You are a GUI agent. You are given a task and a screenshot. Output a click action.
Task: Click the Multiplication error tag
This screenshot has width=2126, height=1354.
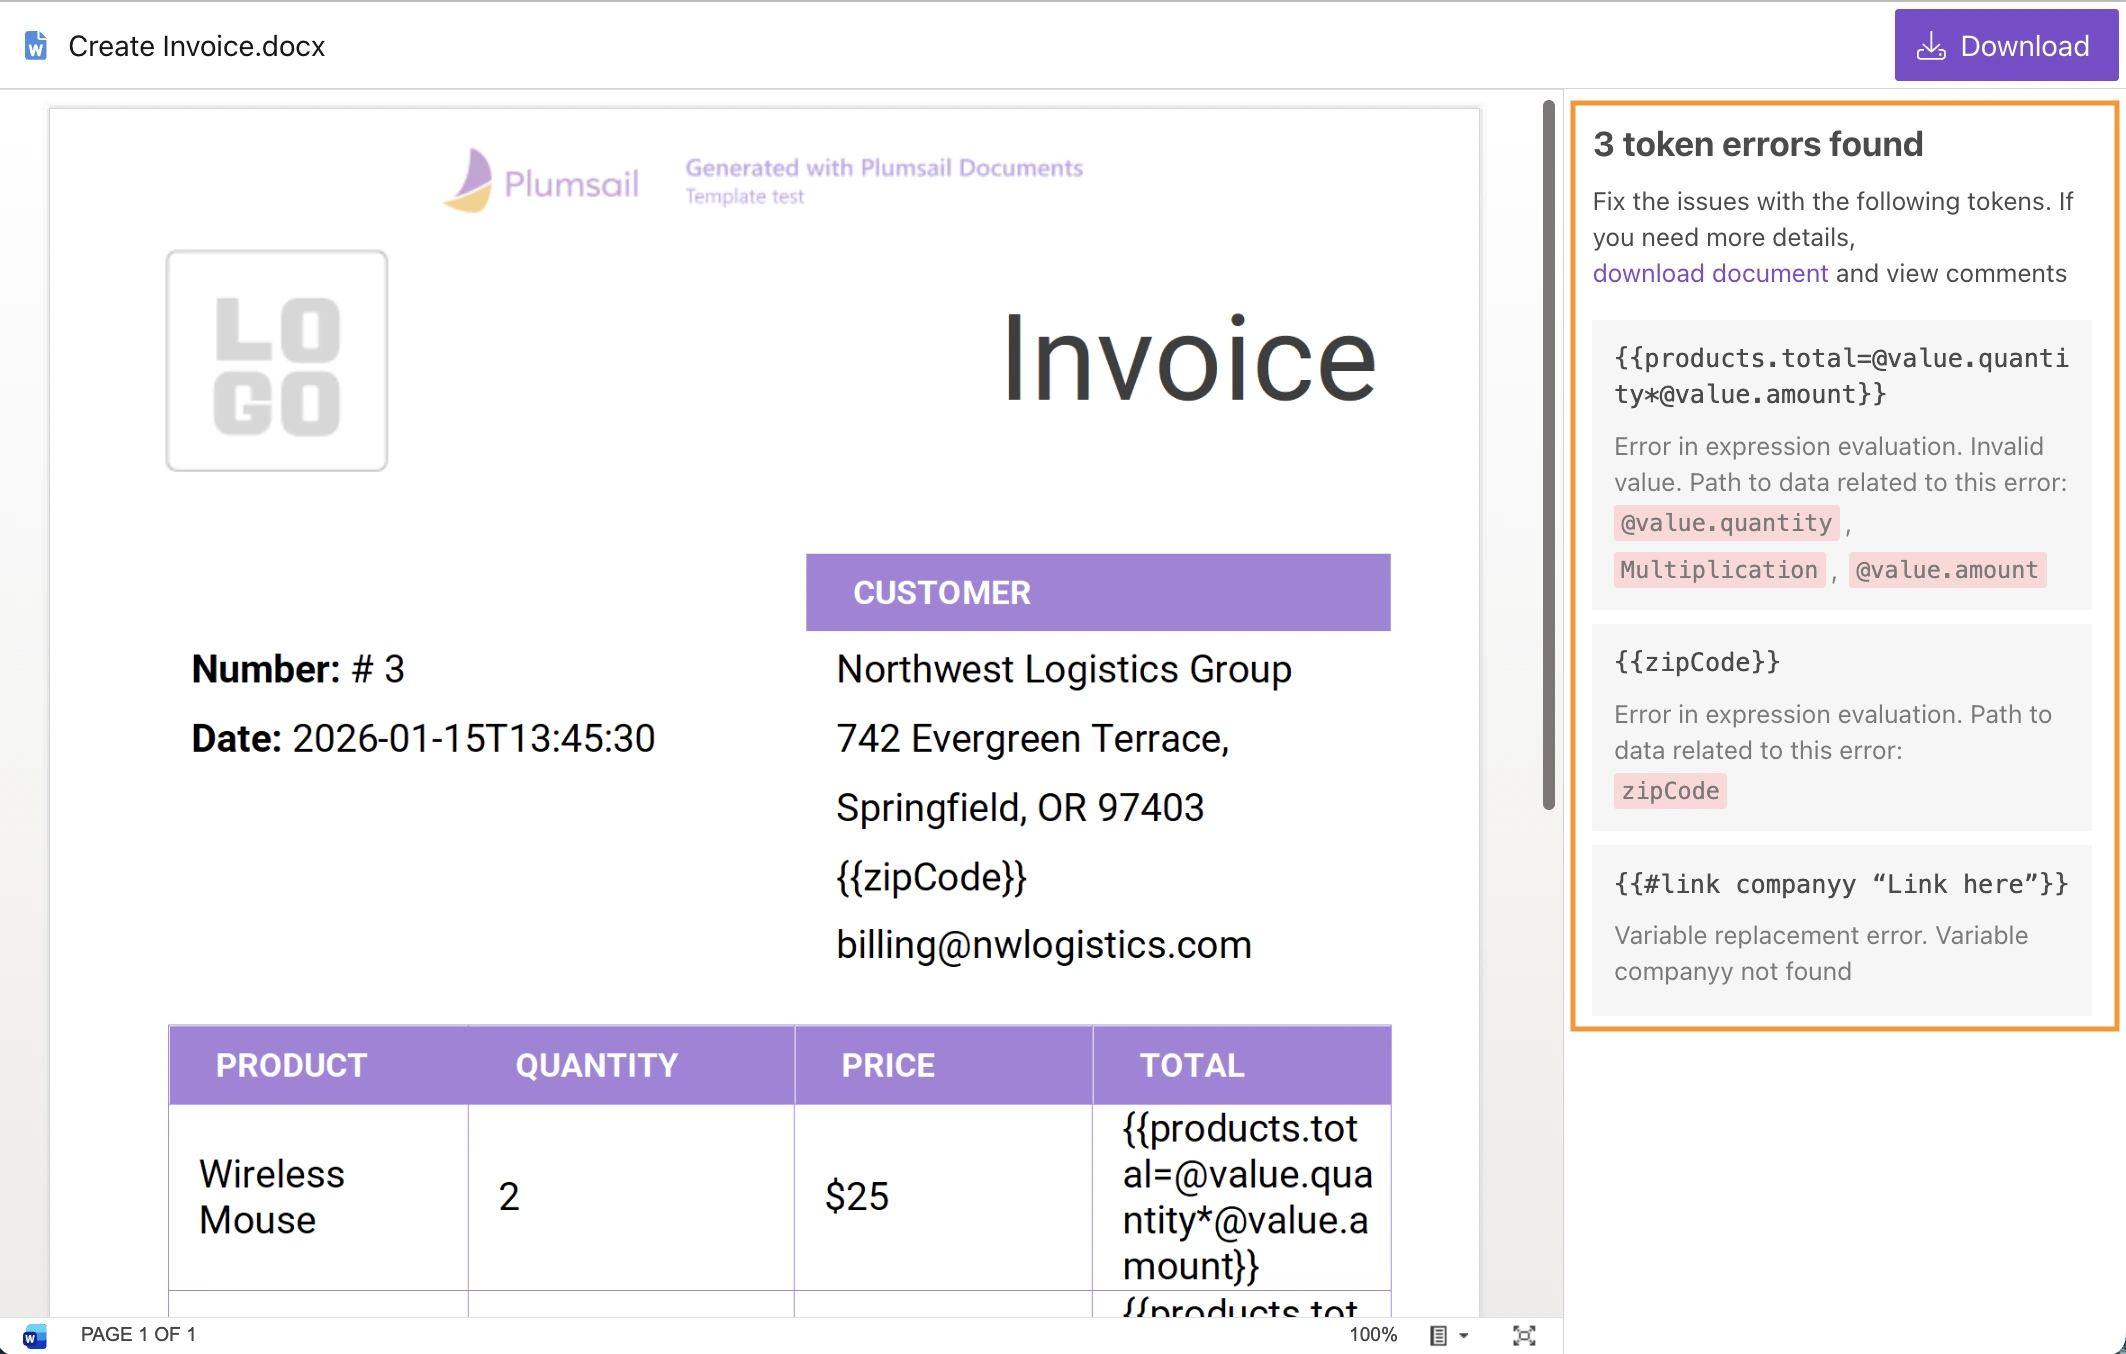(1719, 570)
